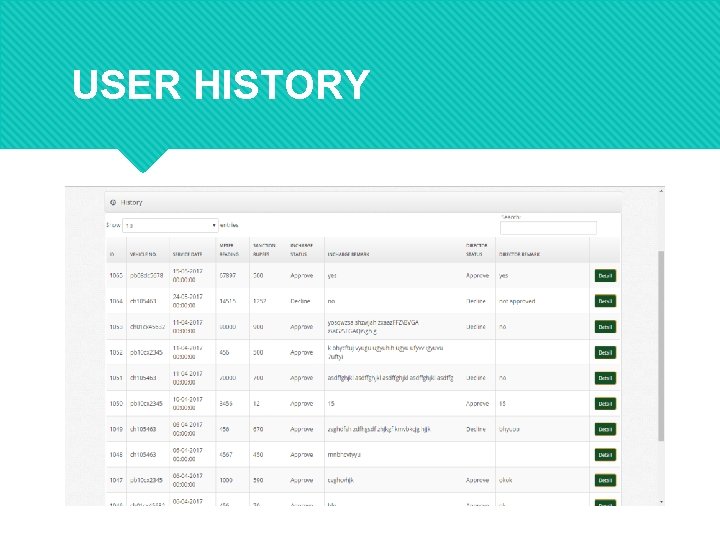Viewport: 720px width, 540px height.
Task: Open Detail for record 1050
Action: (x=605, y=404)
